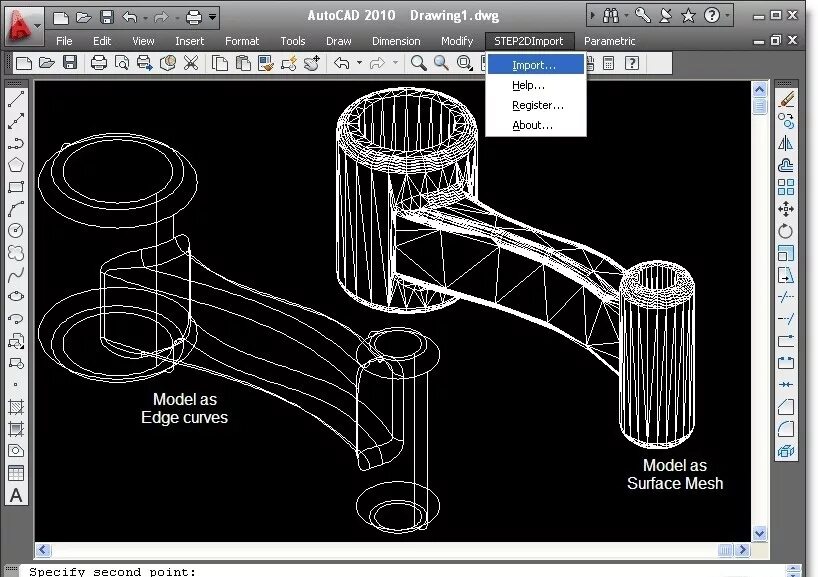The height and width of the screenshot is (577, 818).
Task: Click Plot Preview icon in Standard toolbar
Action: click(122, 63)
